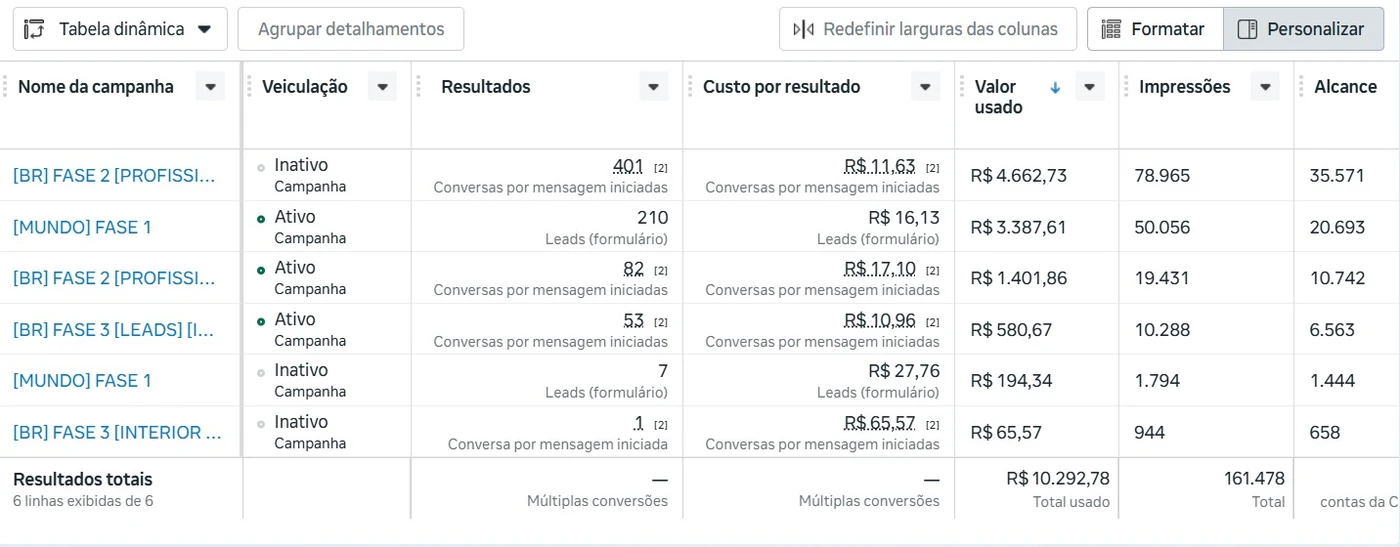
Task: Click the Ativo green dot in the R$ 1.401,86 row
Action: click(261, 270)
